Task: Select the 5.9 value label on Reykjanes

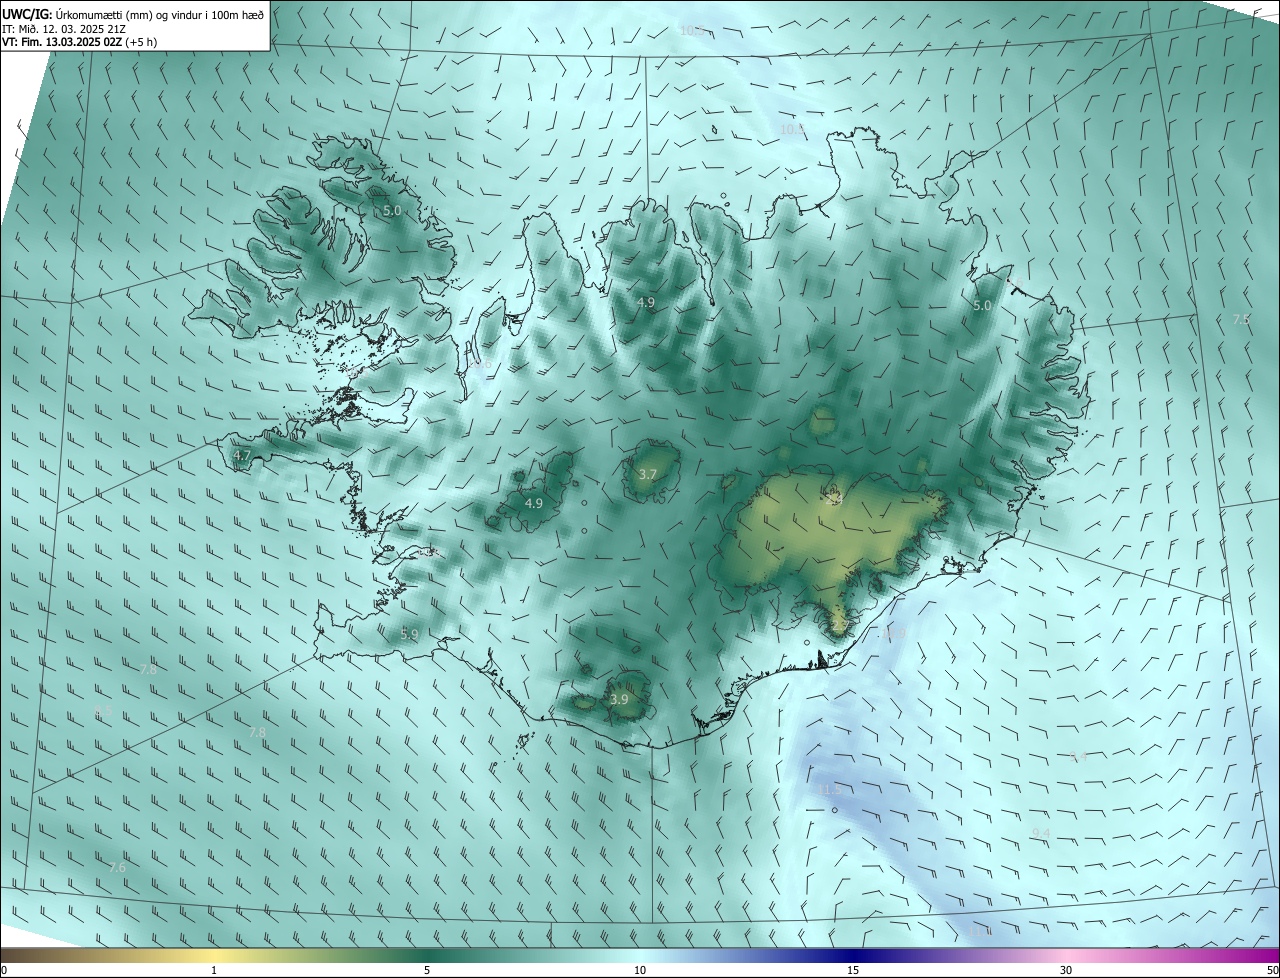Action: click(409, 634)
